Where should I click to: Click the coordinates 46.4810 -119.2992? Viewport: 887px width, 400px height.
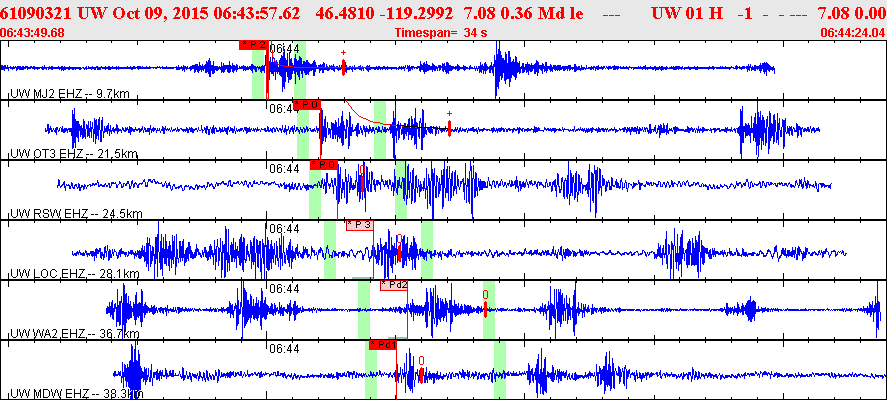pos(385,14)
